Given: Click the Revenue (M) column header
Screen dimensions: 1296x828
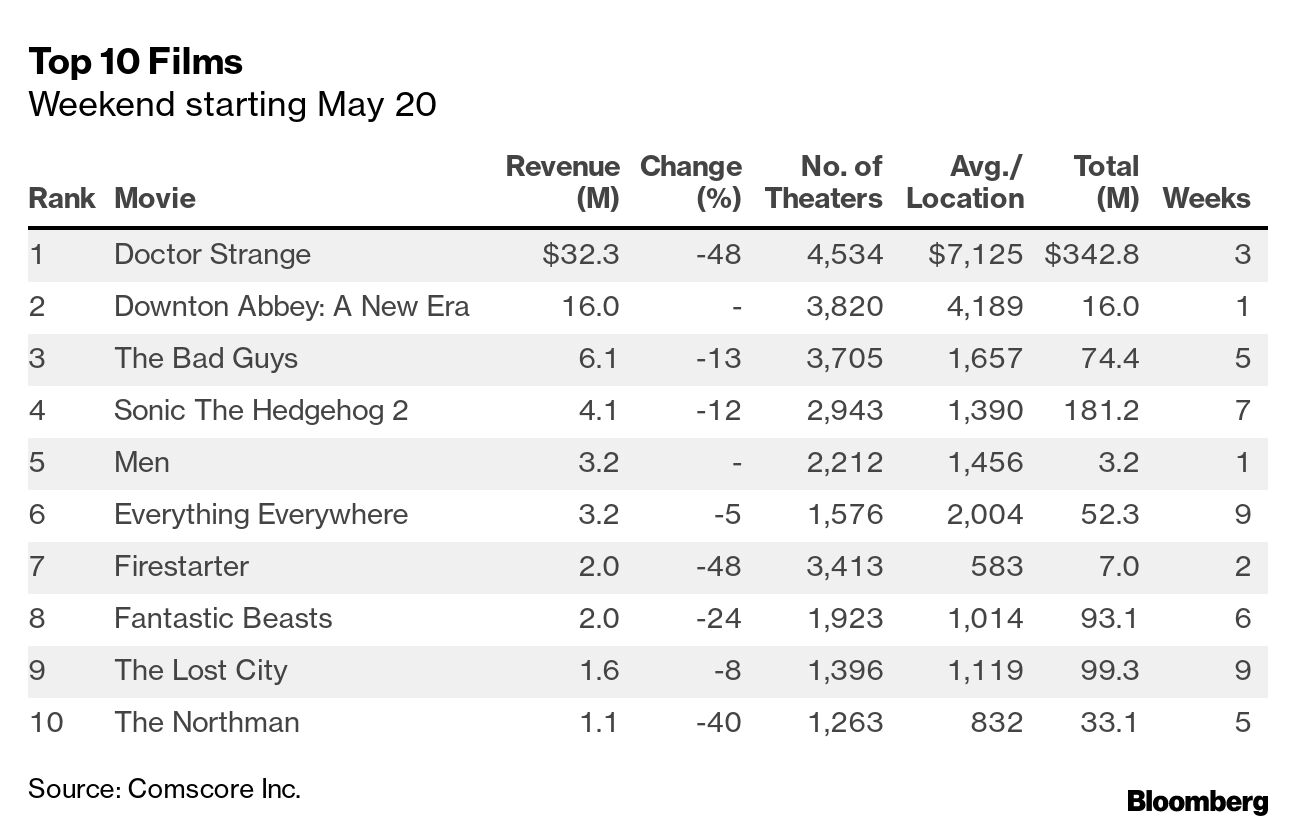Looking at the screenshot, I should point(563,182).
